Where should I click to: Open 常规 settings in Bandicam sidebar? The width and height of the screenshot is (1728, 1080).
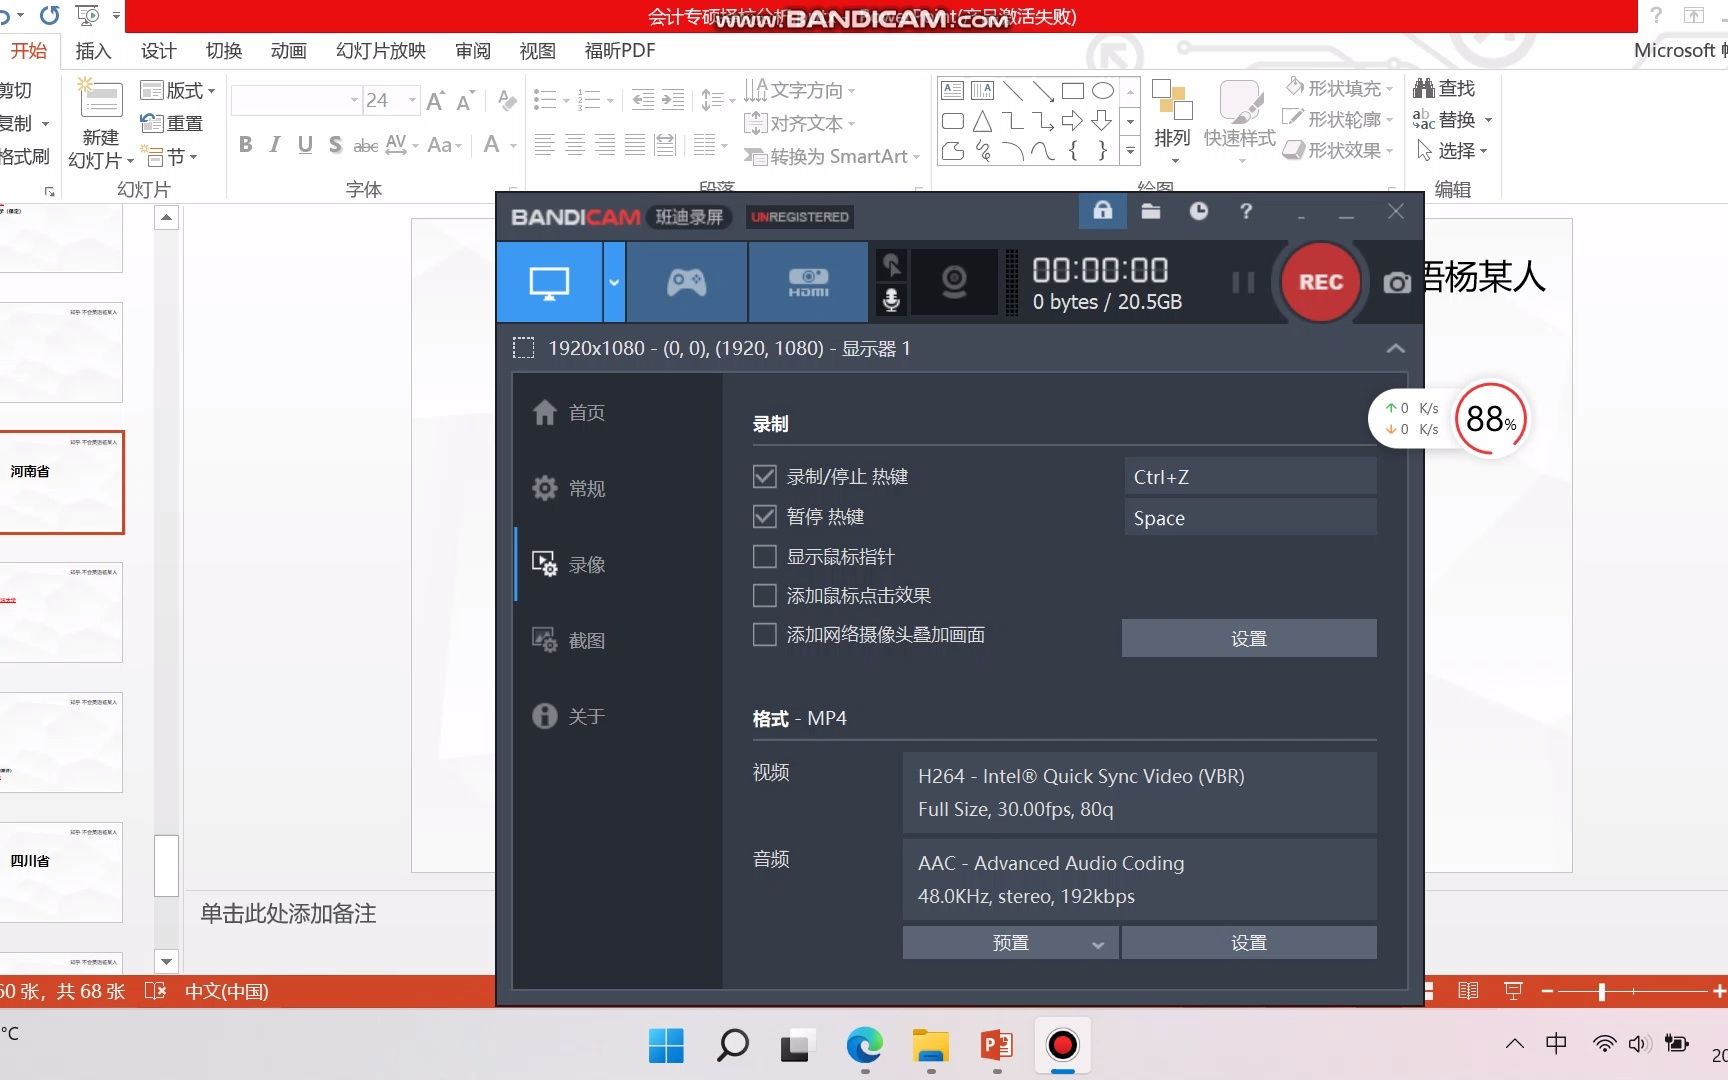coord(569,488)
